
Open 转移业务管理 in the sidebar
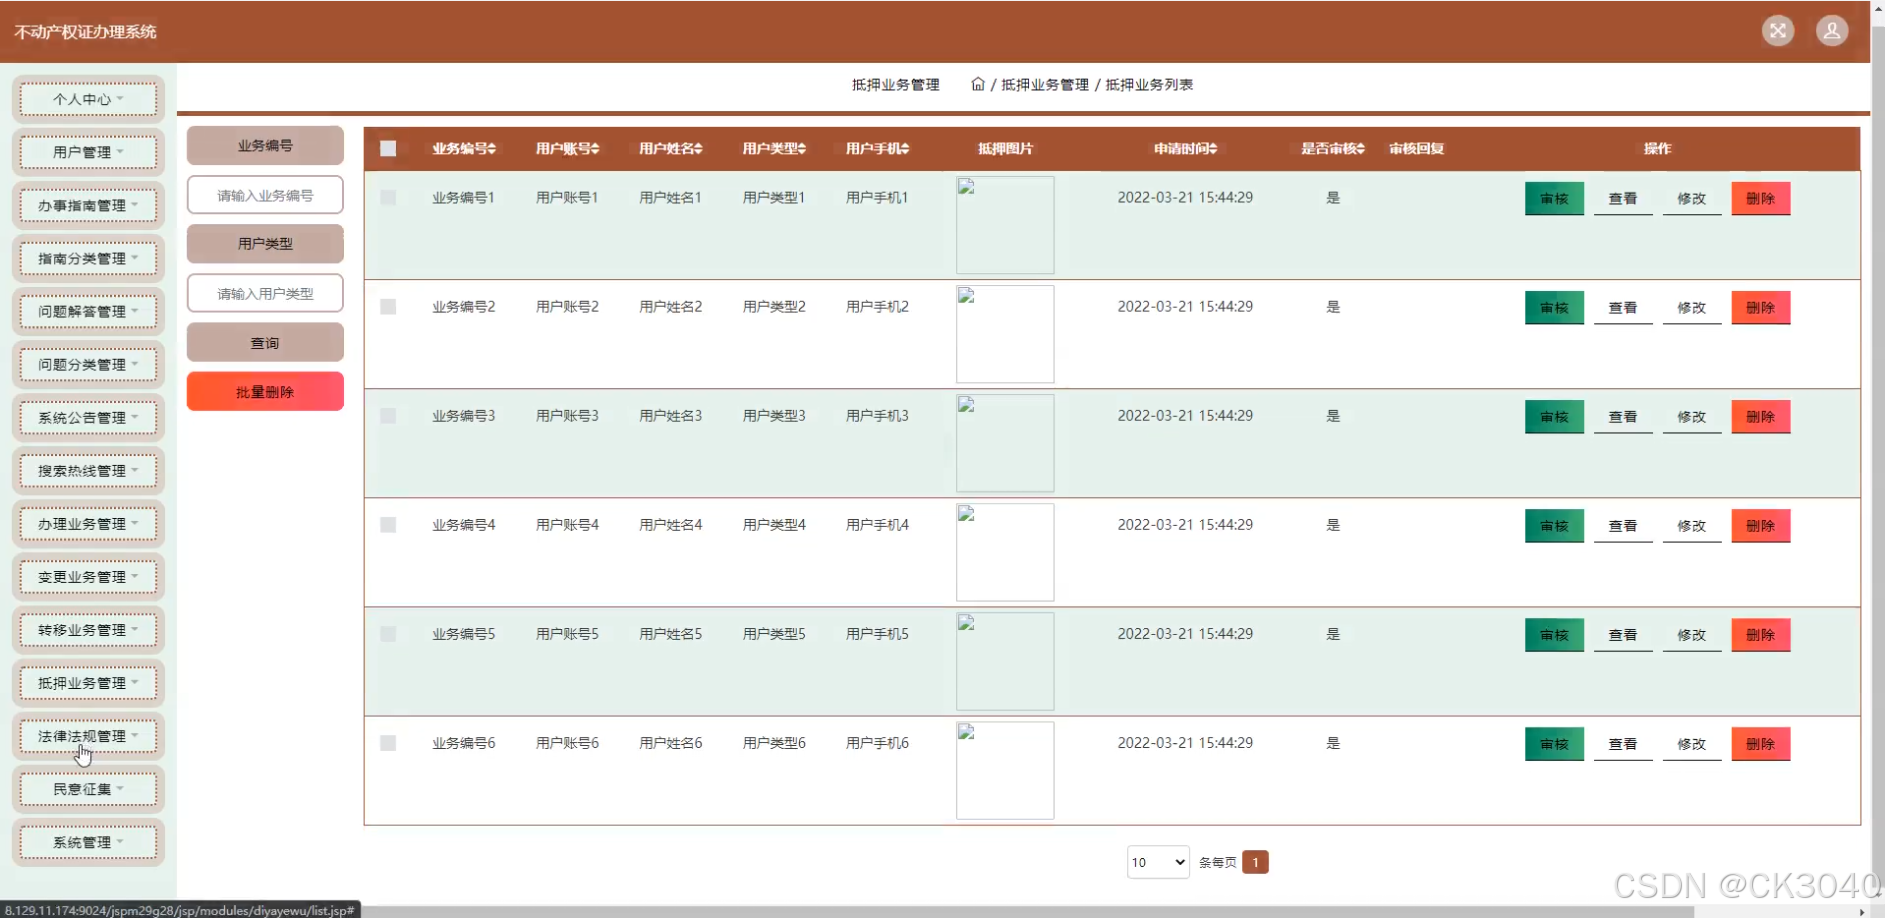coord(88,629)
